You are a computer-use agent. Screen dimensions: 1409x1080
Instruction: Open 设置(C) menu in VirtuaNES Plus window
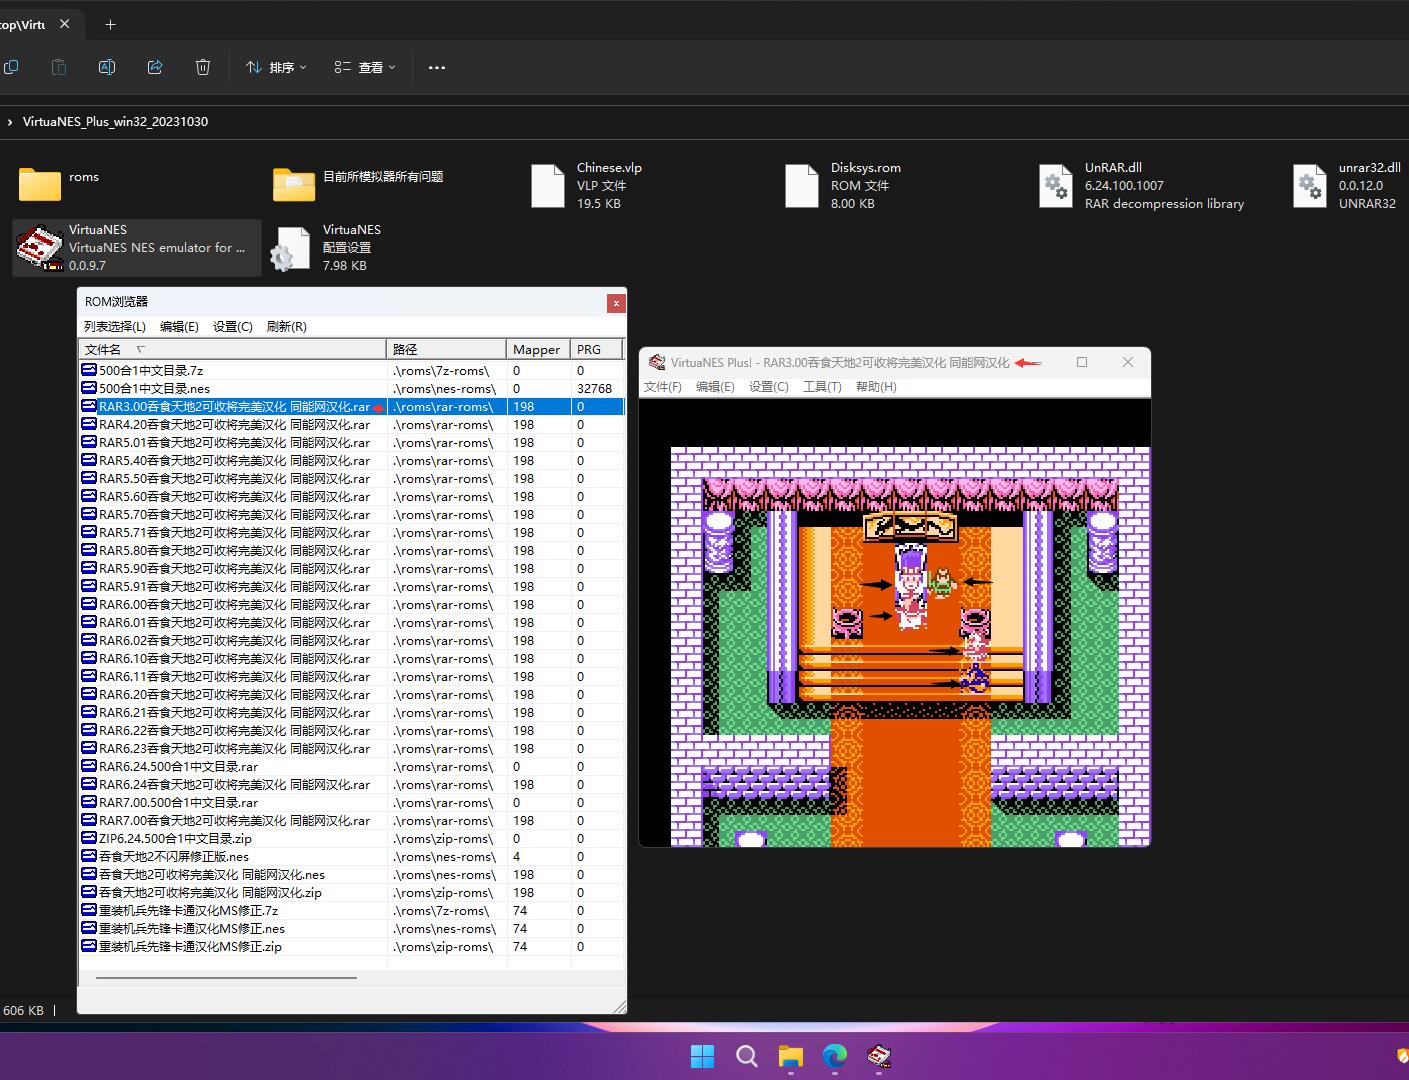click(769, 387)
